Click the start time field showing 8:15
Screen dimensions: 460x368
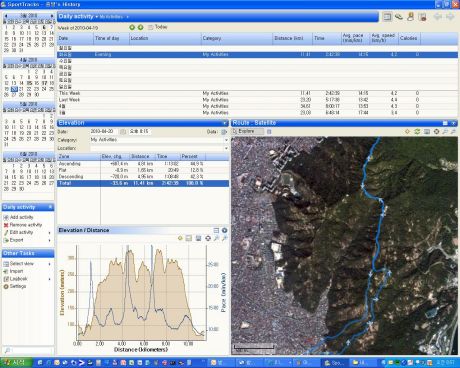[139, 132]
